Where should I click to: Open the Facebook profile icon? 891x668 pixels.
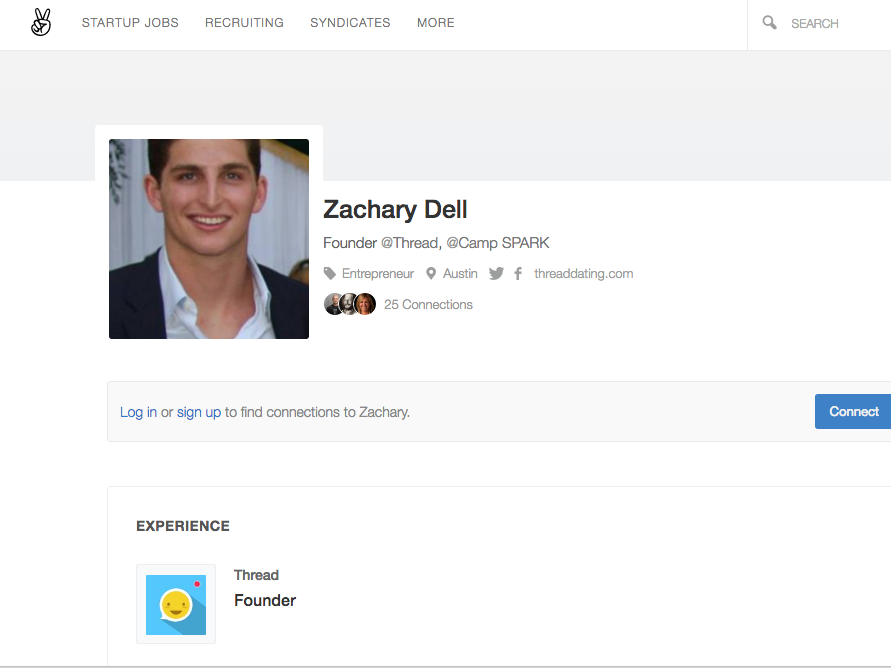click(x=518, y=273)
